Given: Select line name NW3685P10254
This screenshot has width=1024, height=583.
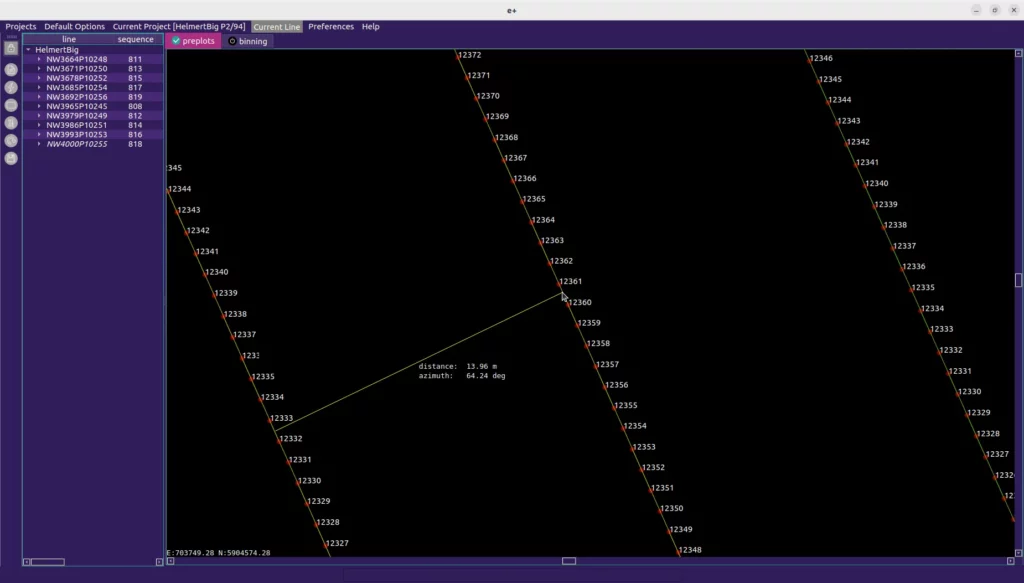Looking at the screenshot, I should (76, 87).
